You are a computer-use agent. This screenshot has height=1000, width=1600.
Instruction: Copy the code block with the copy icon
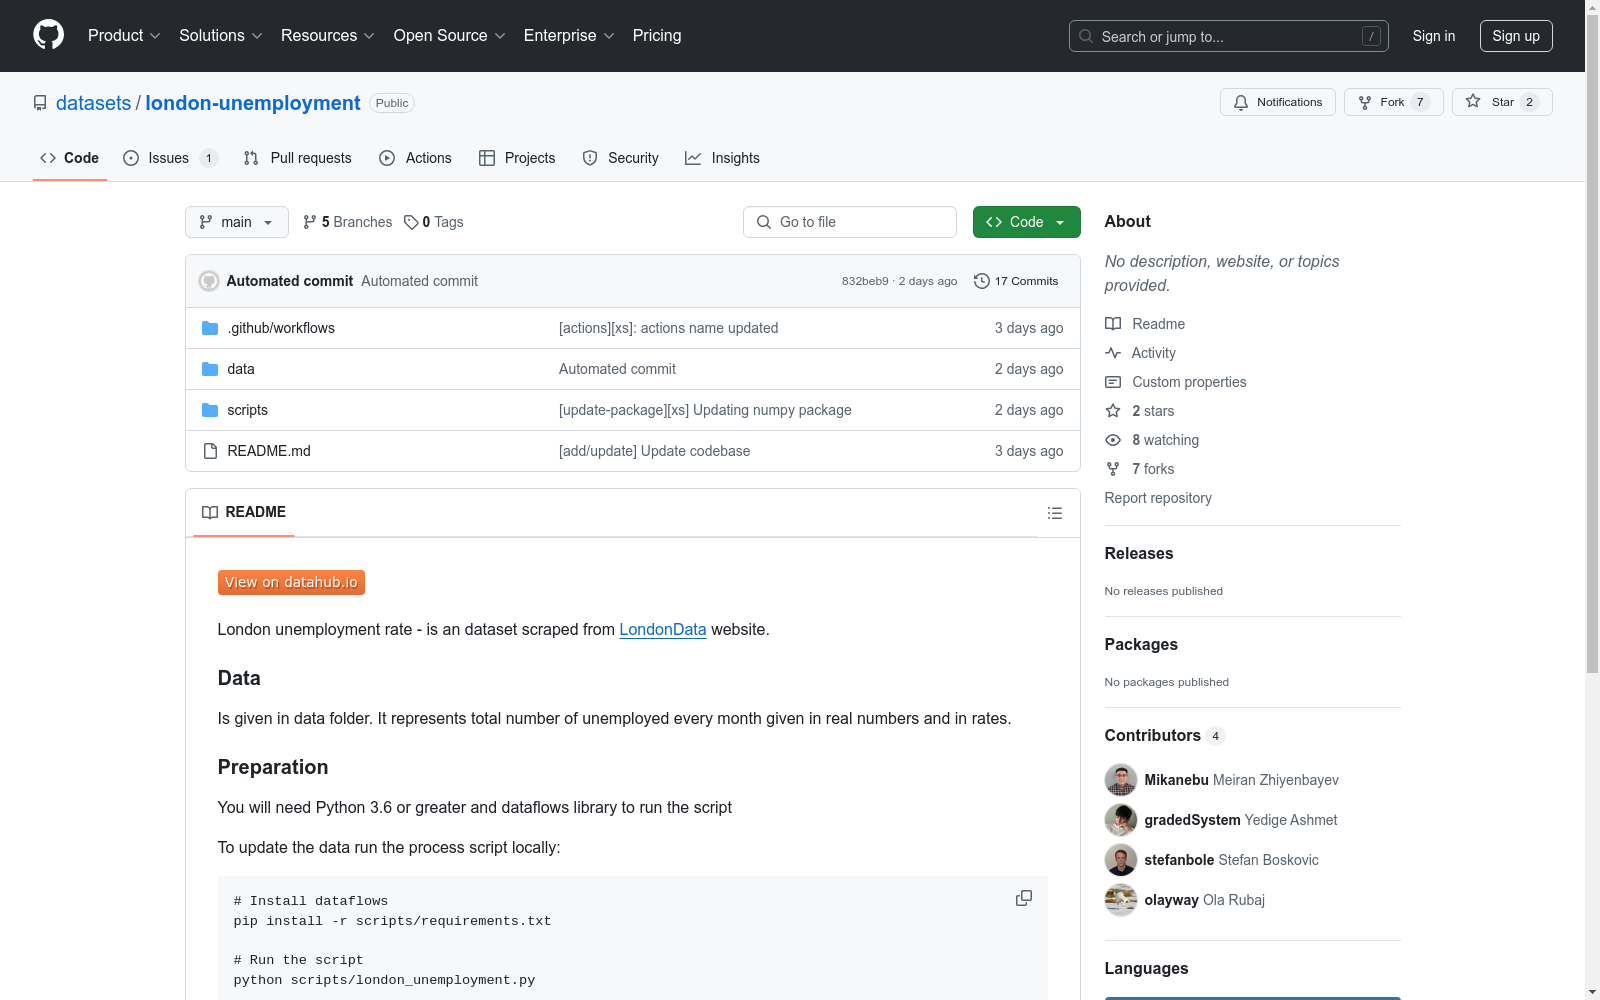click(1024, 898)
